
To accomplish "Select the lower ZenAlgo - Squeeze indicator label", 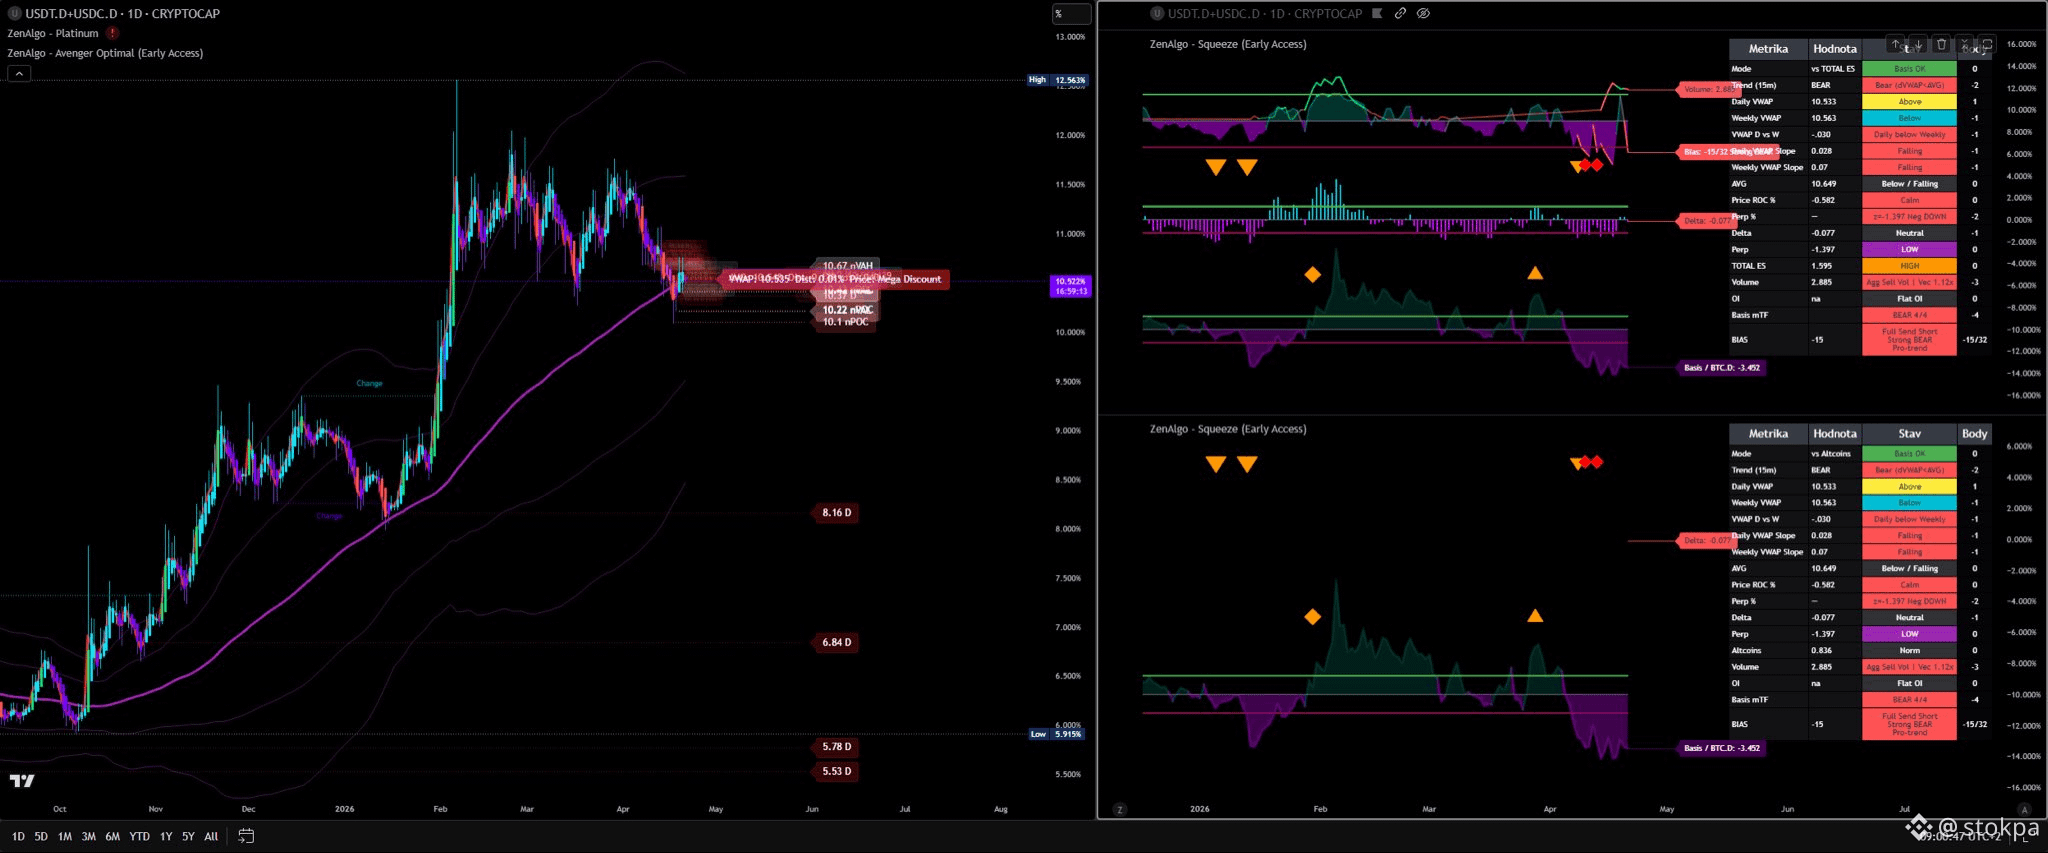I will point(1228,429).
